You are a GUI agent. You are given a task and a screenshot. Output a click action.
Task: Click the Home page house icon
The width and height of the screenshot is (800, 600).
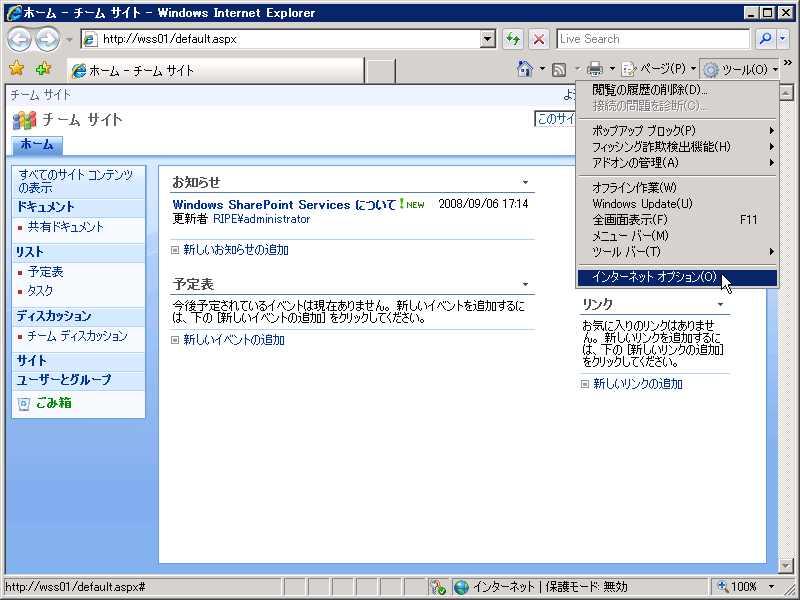tap(525, 69)
